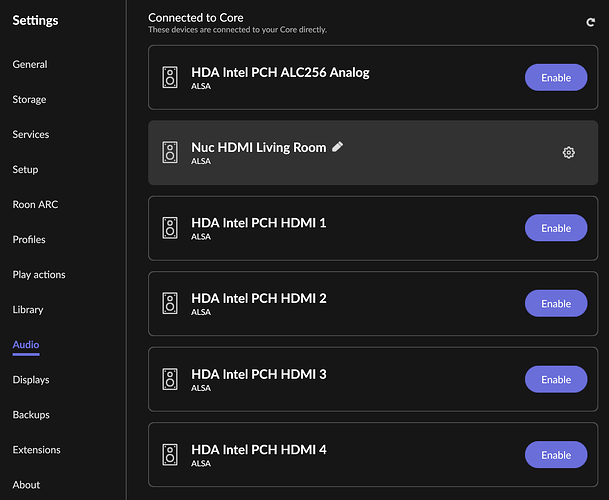Image resolution: width=609 pixels, height=500 pixels.
Task: Open Roon ARC settings
Action: (37, 204)
